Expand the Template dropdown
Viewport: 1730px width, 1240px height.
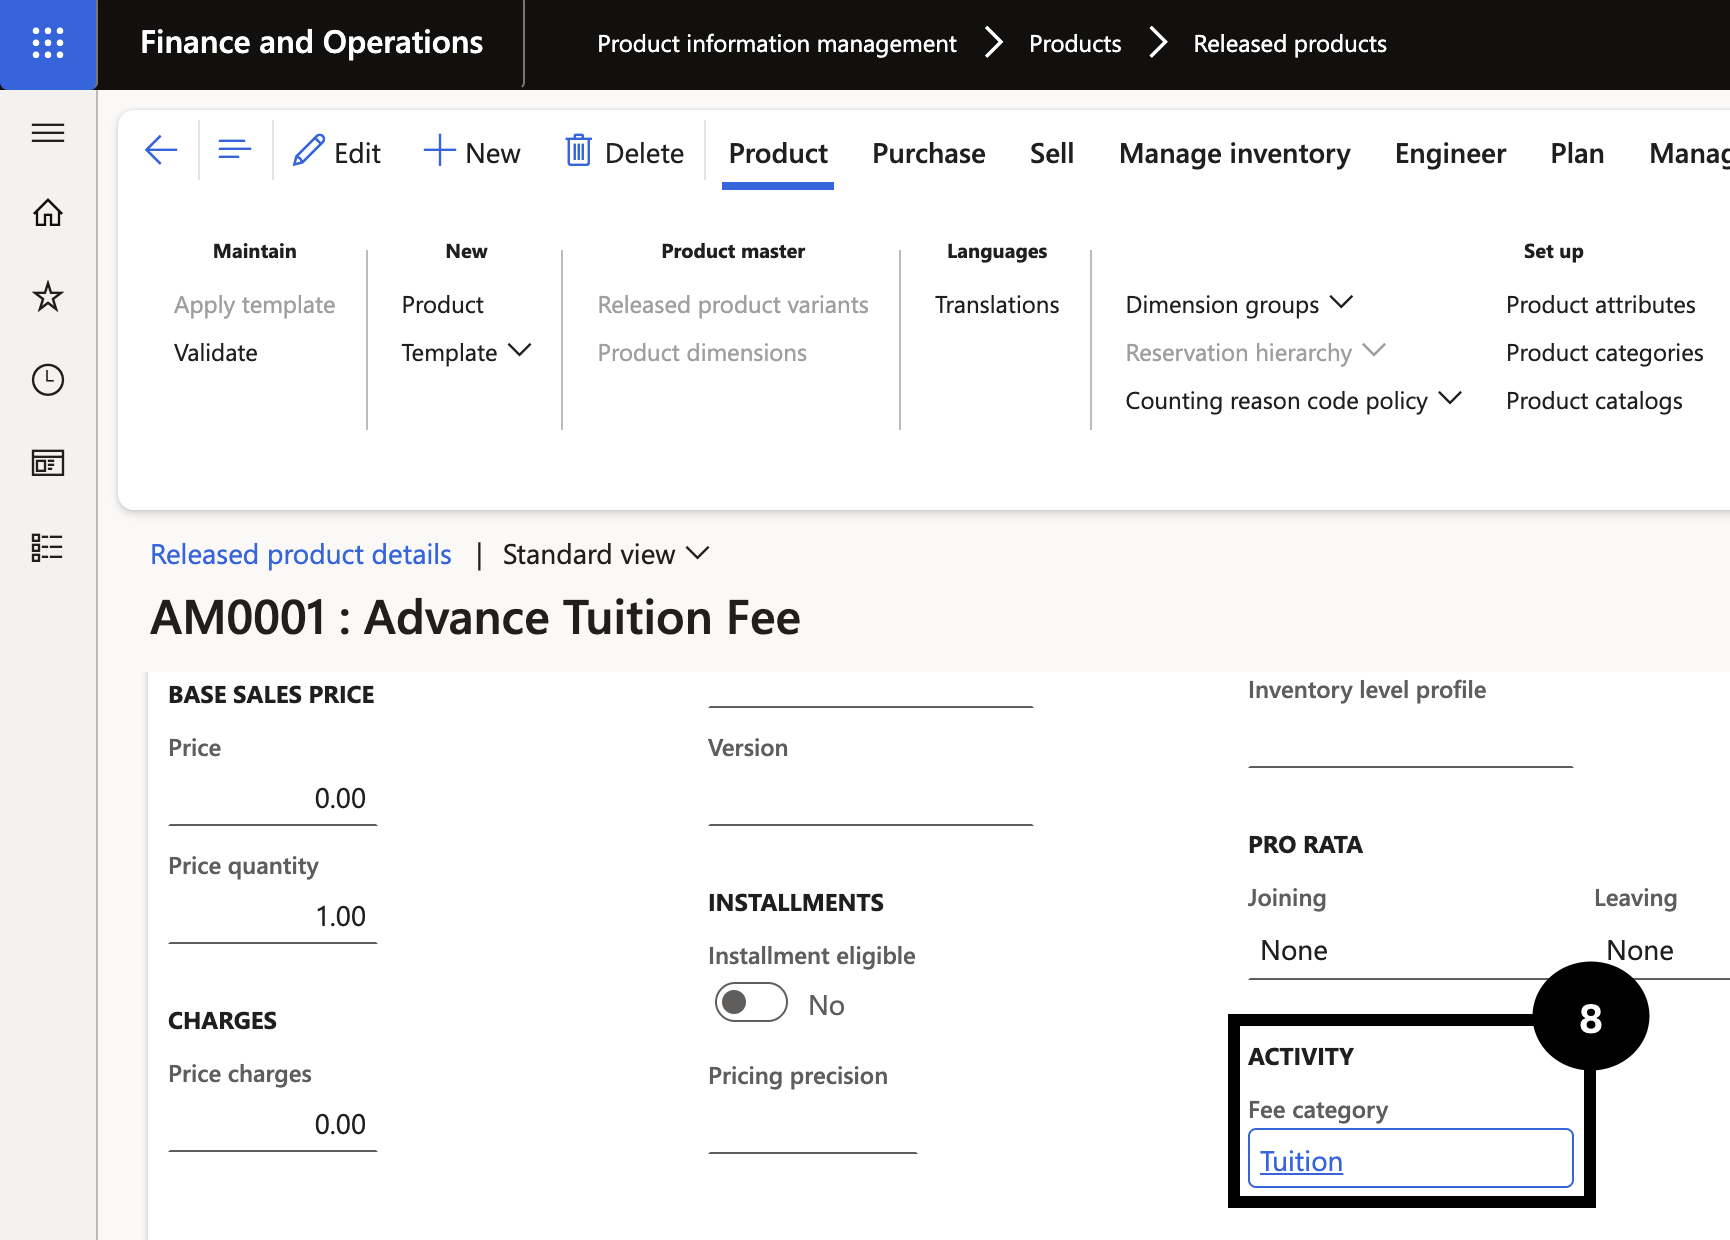click(466, 353)
